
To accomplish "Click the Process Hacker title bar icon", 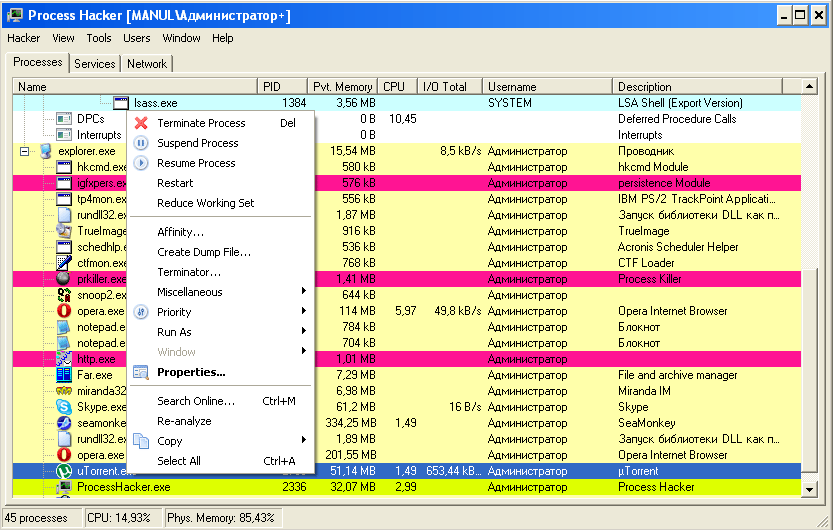I will tap(14, 15).
